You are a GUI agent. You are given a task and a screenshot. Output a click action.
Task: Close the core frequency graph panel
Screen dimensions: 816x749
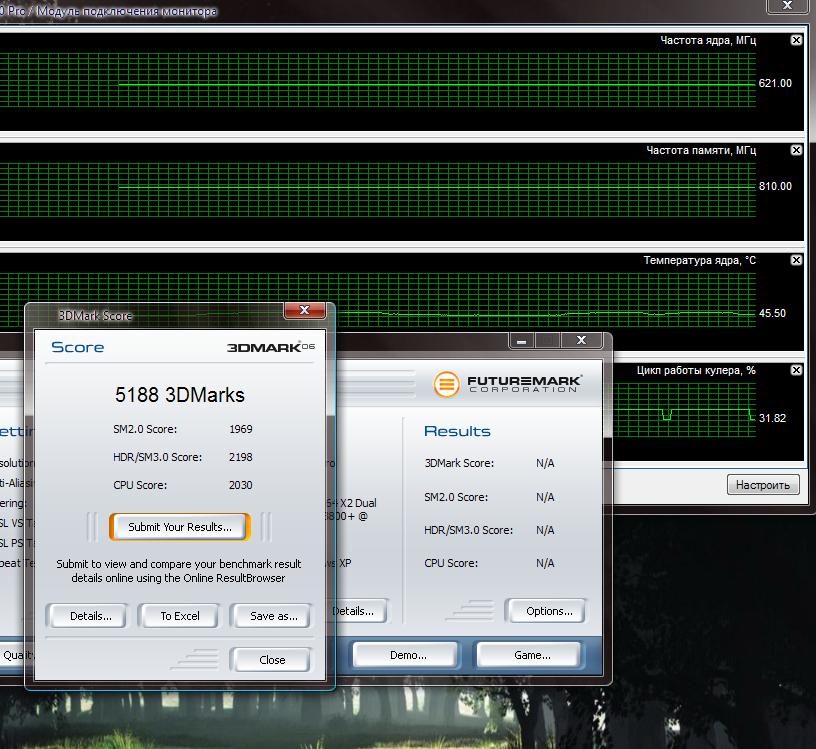tap(796, 40)
